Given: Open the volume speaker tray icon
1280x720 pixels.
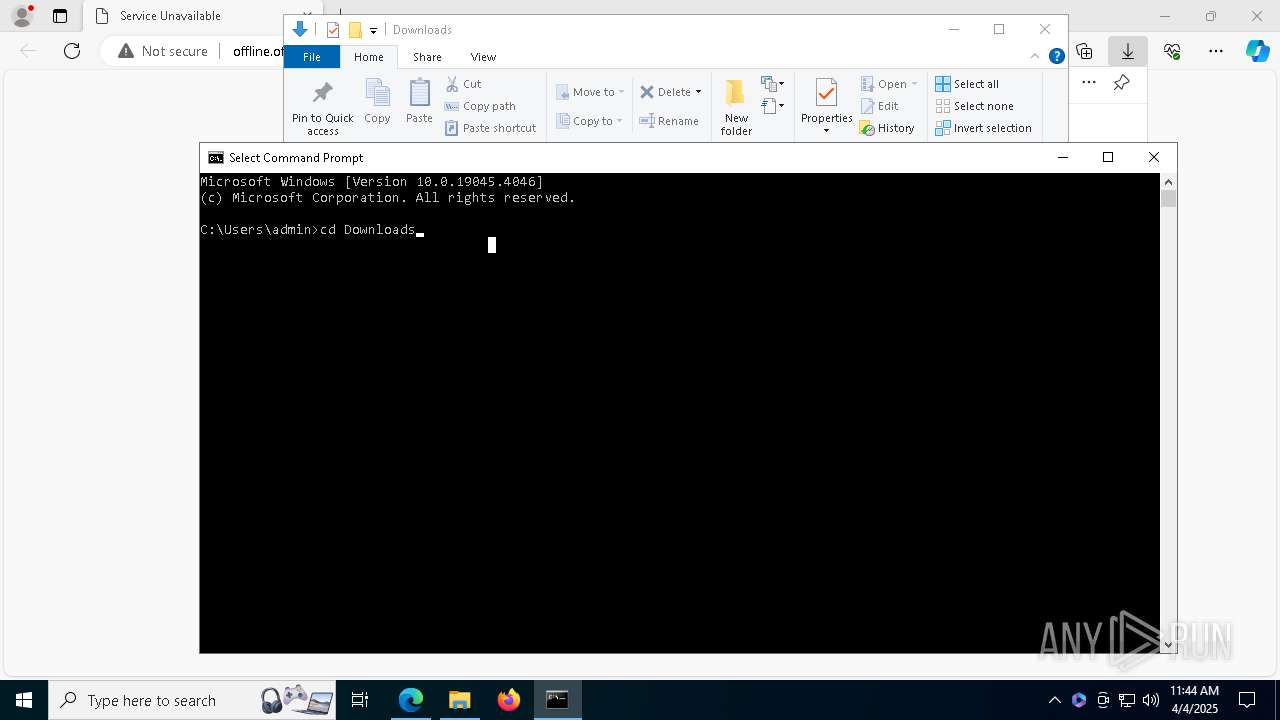Looking at the screenshot, I should (1150, 700).
